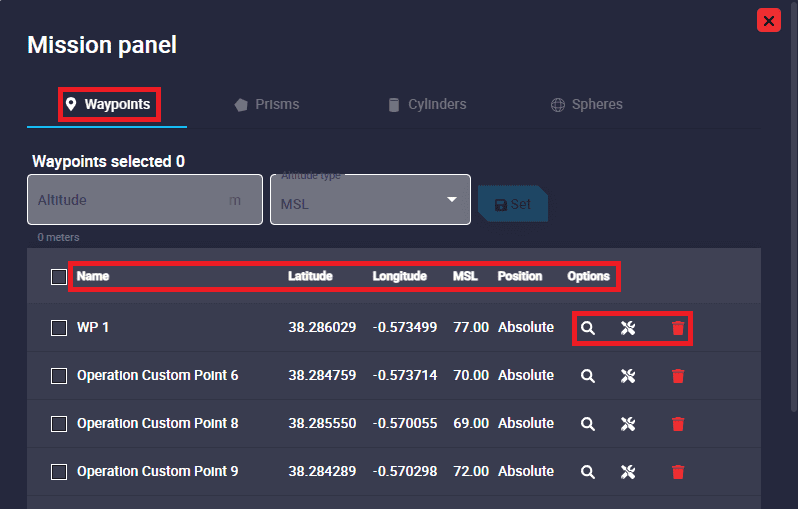Click the magnifier icon for WP 1
This screenshot has width=798, height=509.
588,328
